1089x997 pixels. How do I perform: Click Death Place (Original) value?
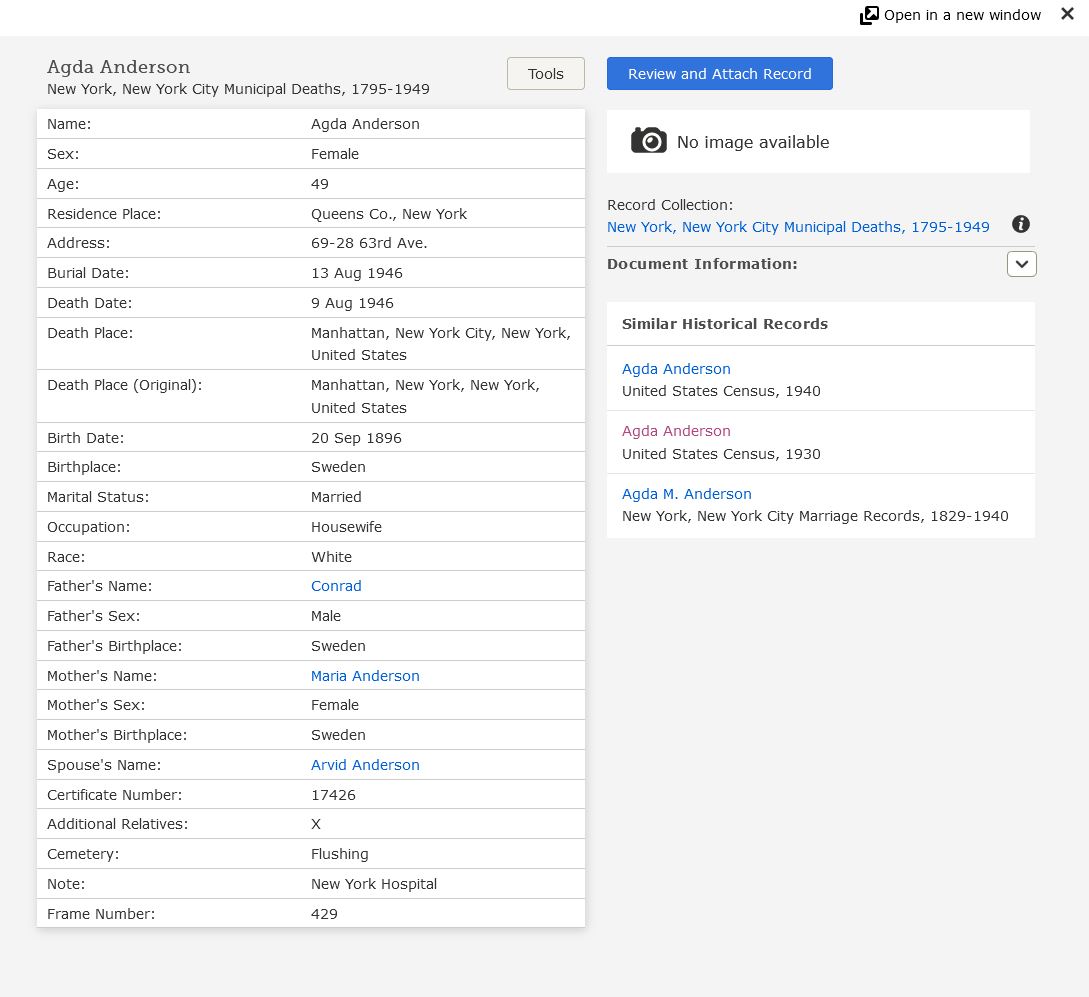[x=425, y=396]
